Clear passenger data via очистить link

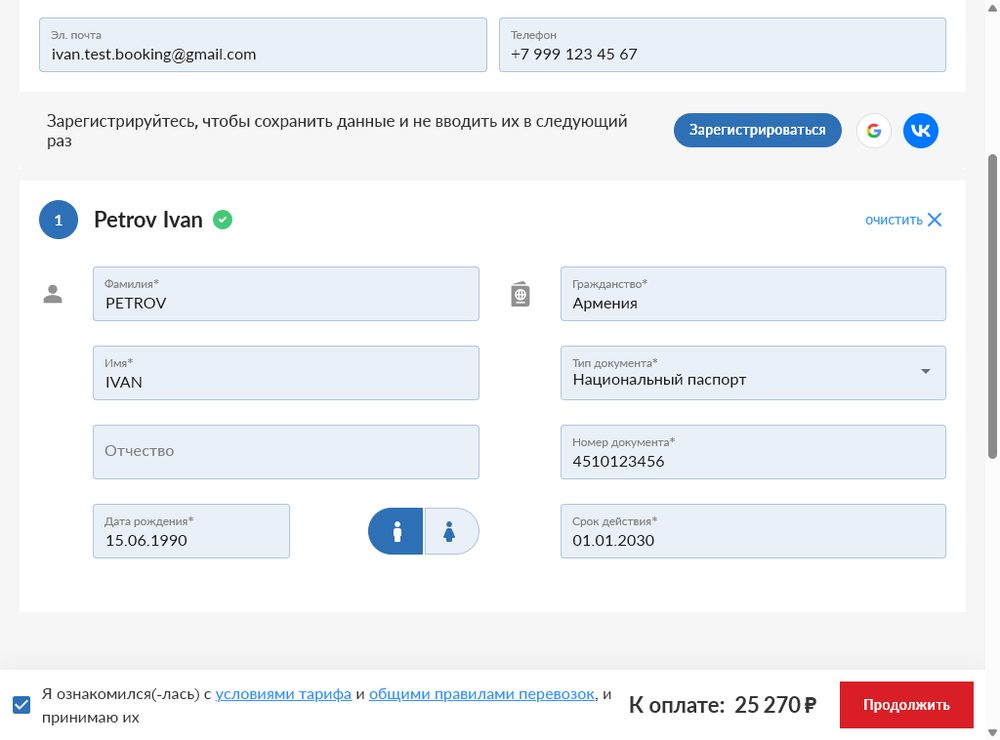(893, 220)
